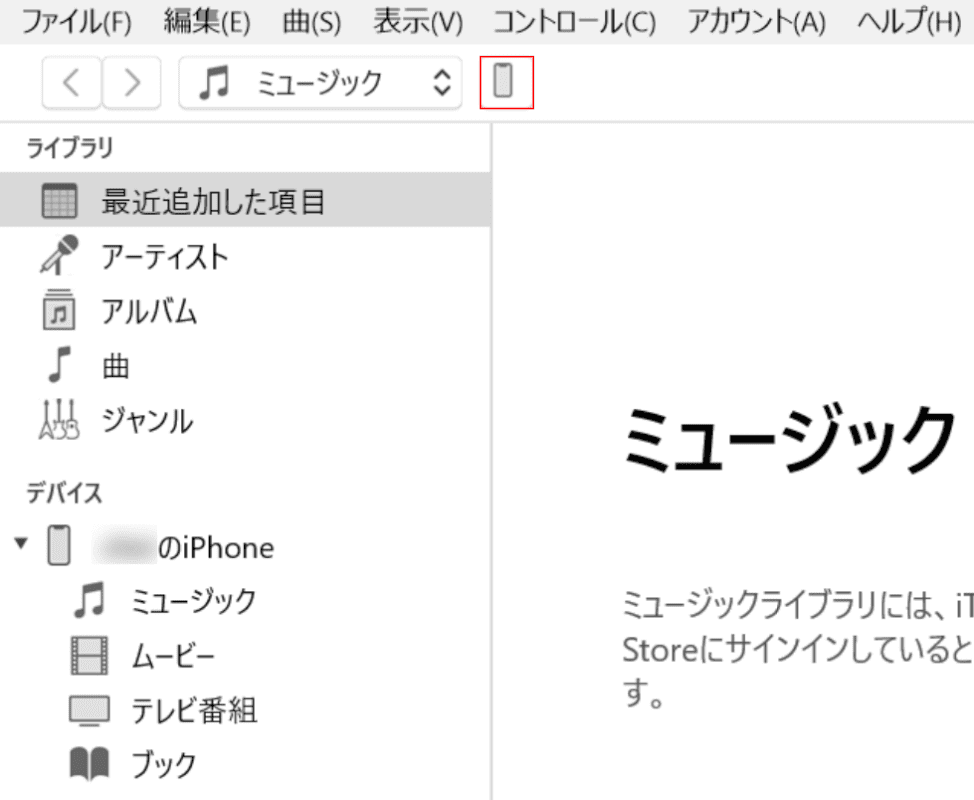This screenshot has width=974, height=800.
Task: Click the music notes icon under the iPhone
Action: pyautogui.click(x=89, y=600)
